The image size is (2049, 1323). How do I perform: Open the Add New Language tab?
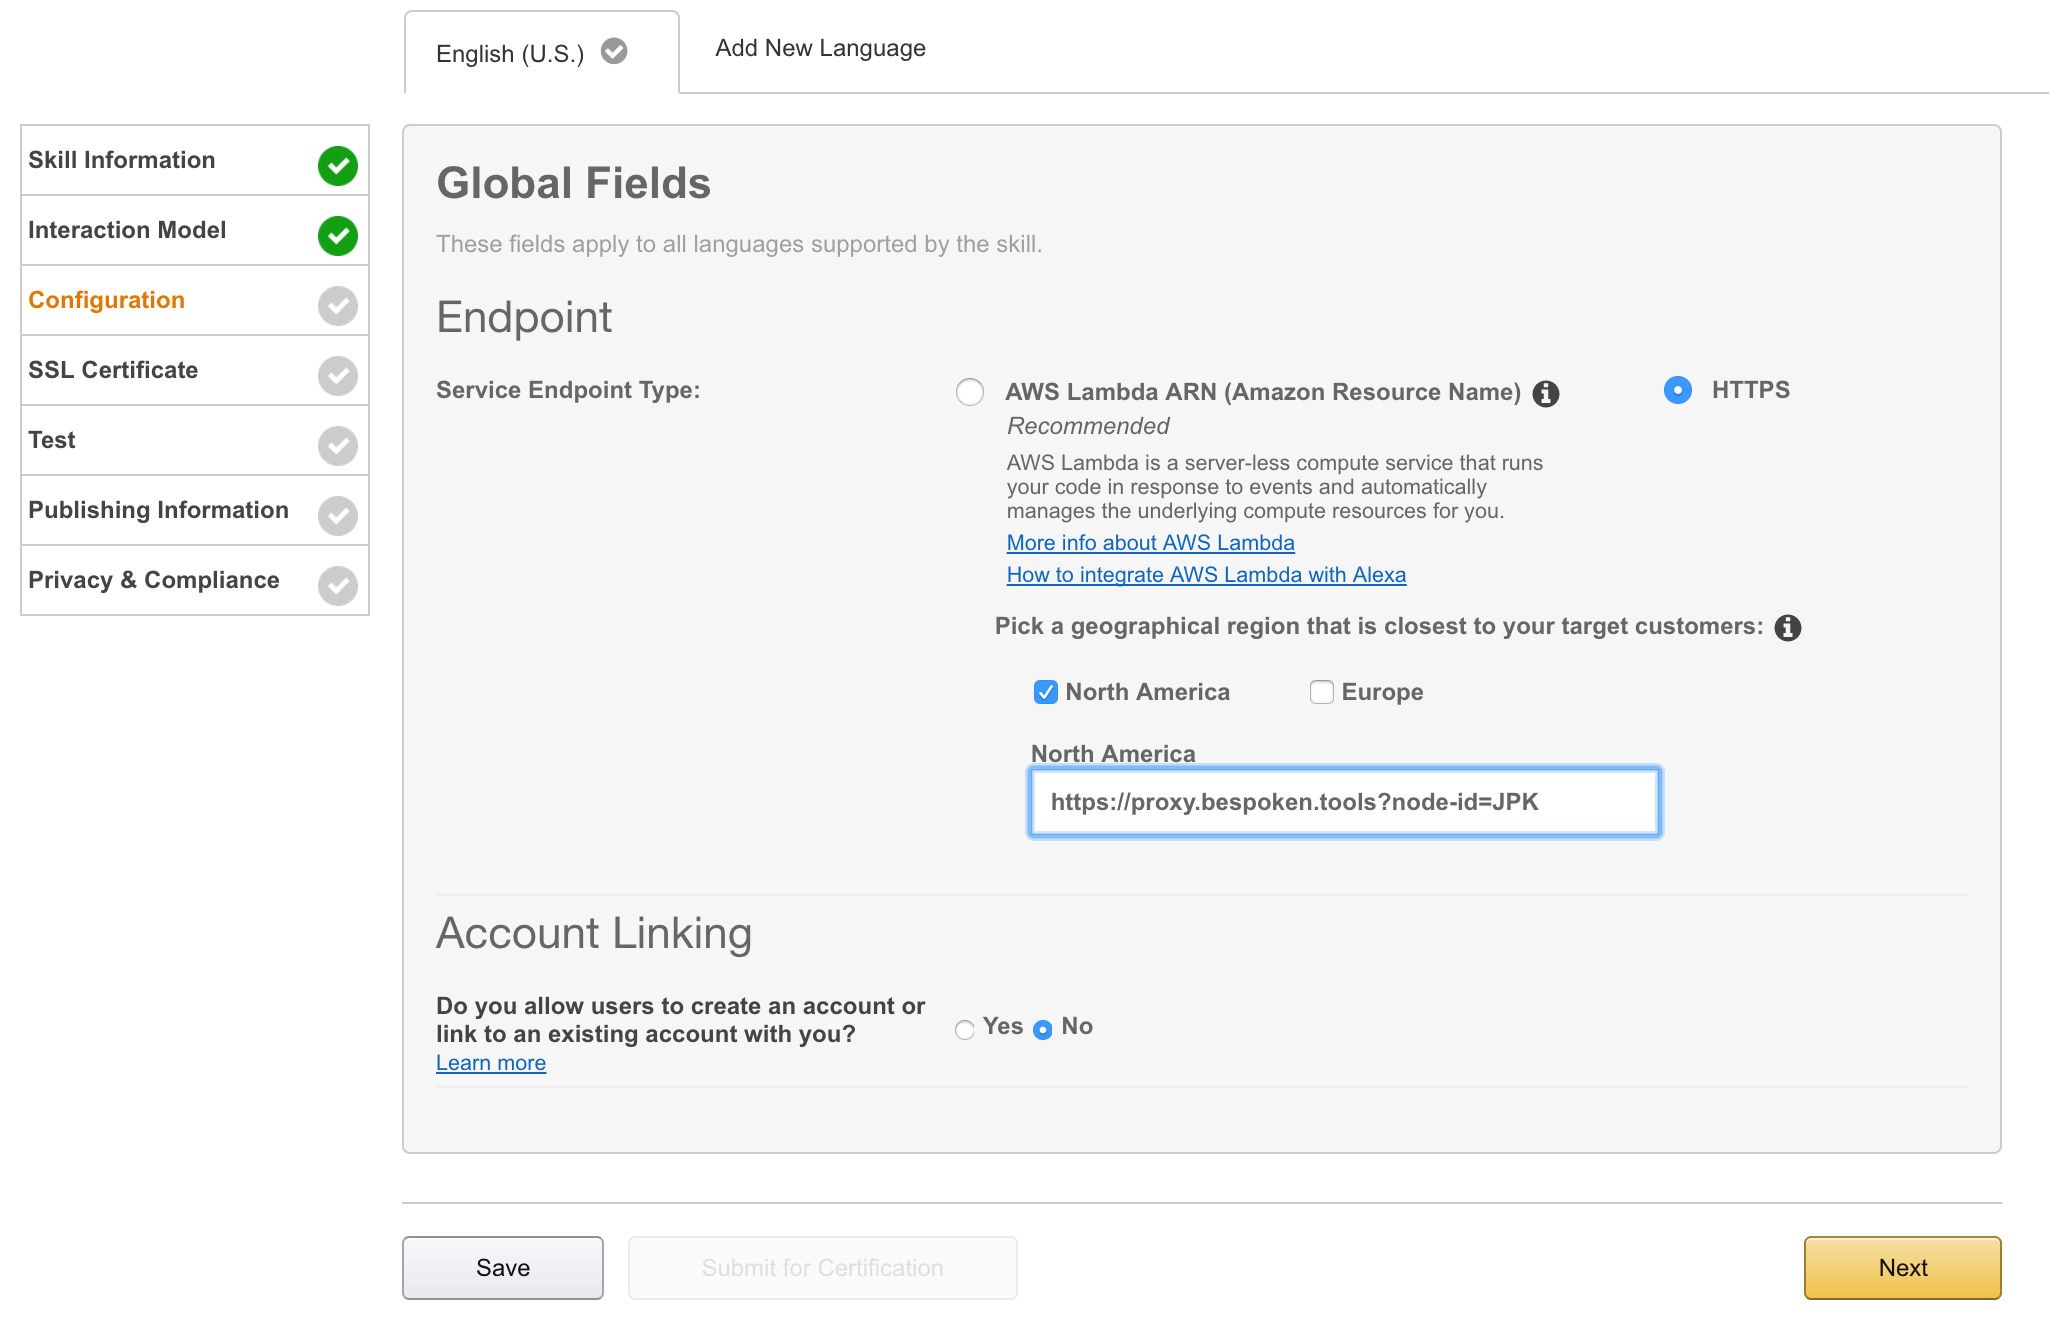point(820,48)
